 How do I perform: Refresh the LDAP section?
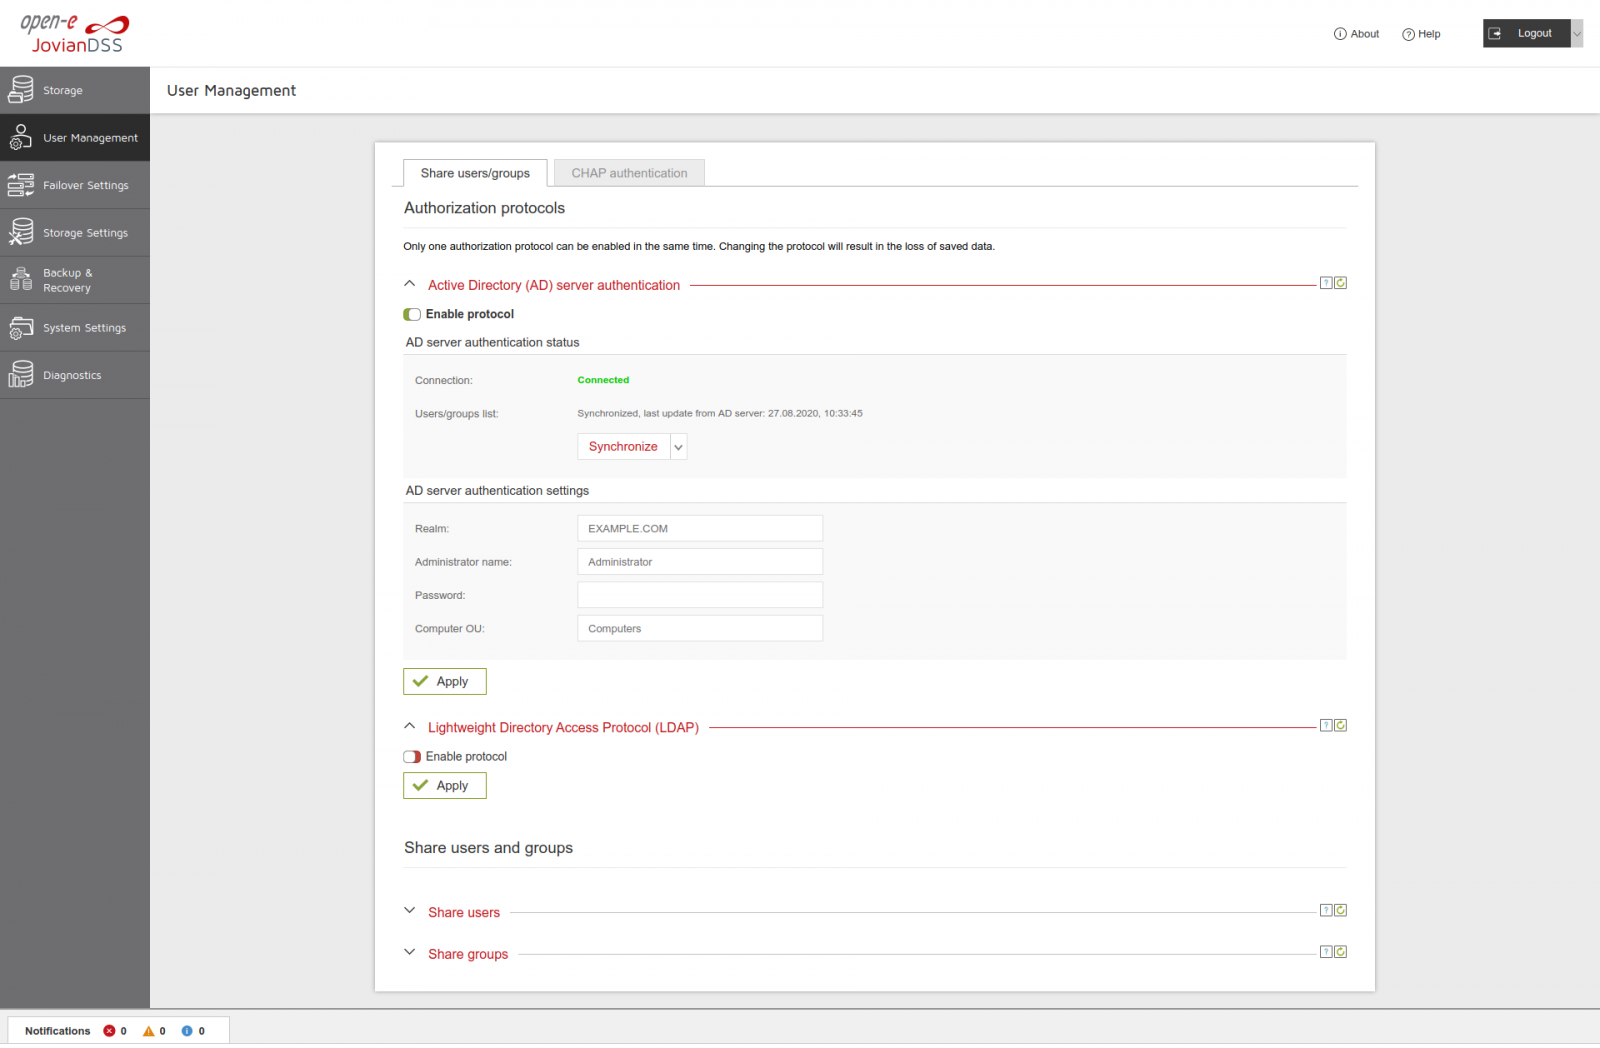point(1341,725)
